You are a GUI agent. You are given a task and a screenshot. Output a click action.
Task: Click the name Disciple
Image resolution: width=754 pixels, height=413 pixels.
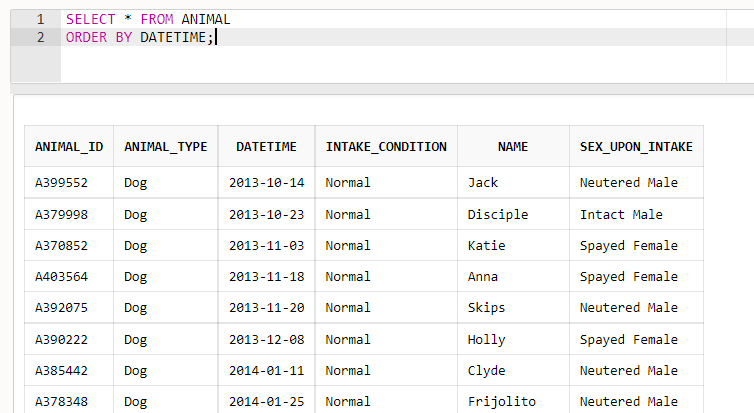(x=498, y=214)
